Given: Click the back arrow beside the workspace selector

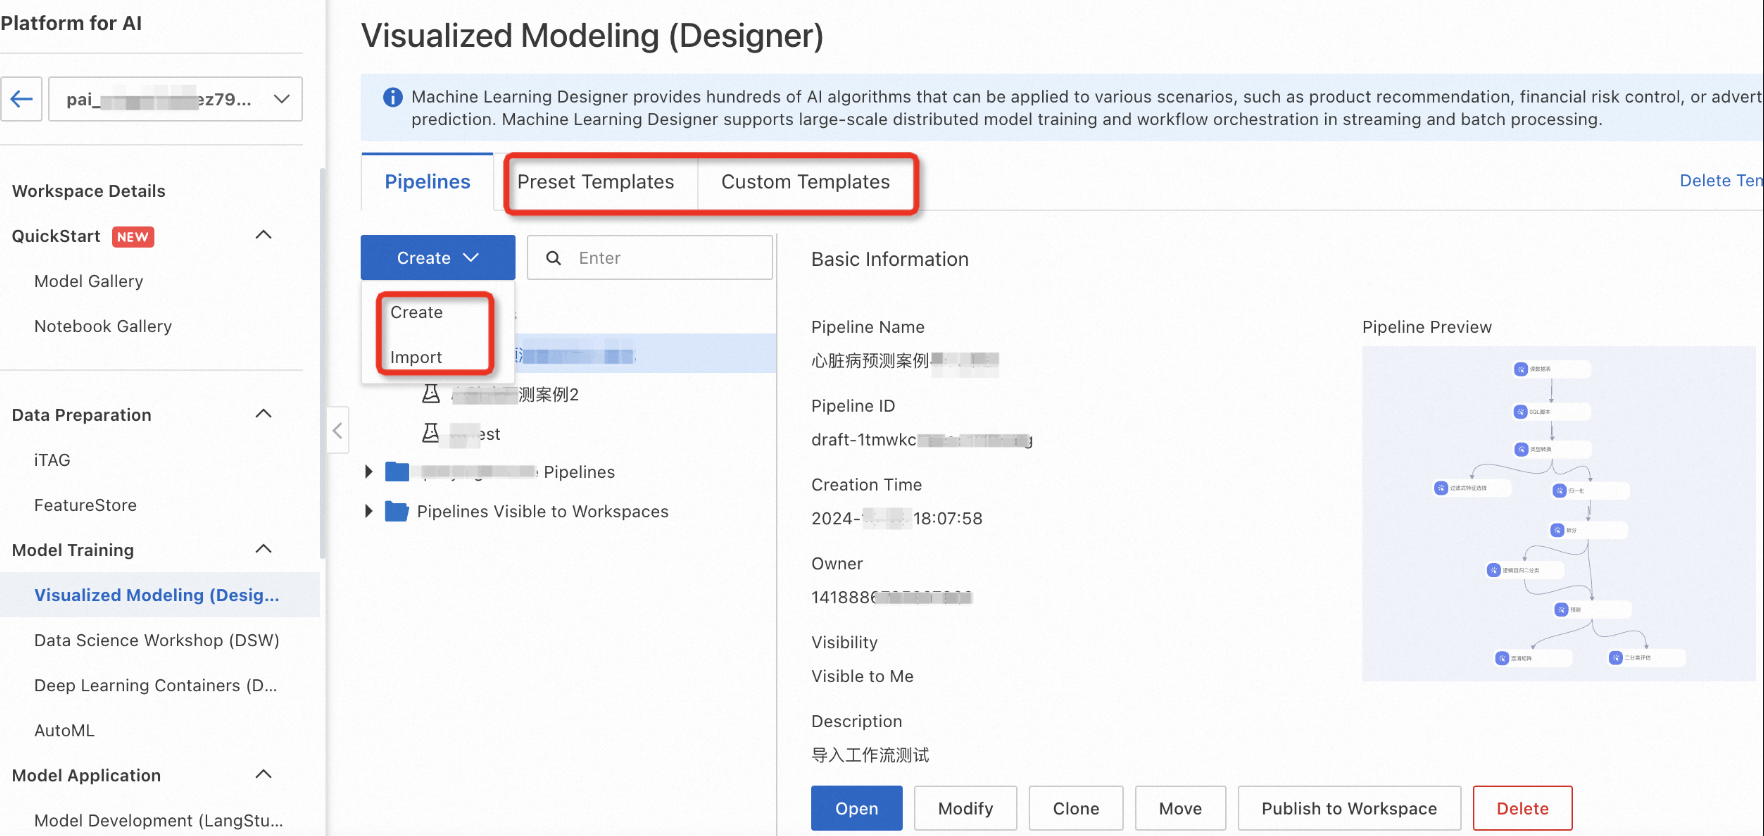Looking at the screenshot, I should click(21, 99).
